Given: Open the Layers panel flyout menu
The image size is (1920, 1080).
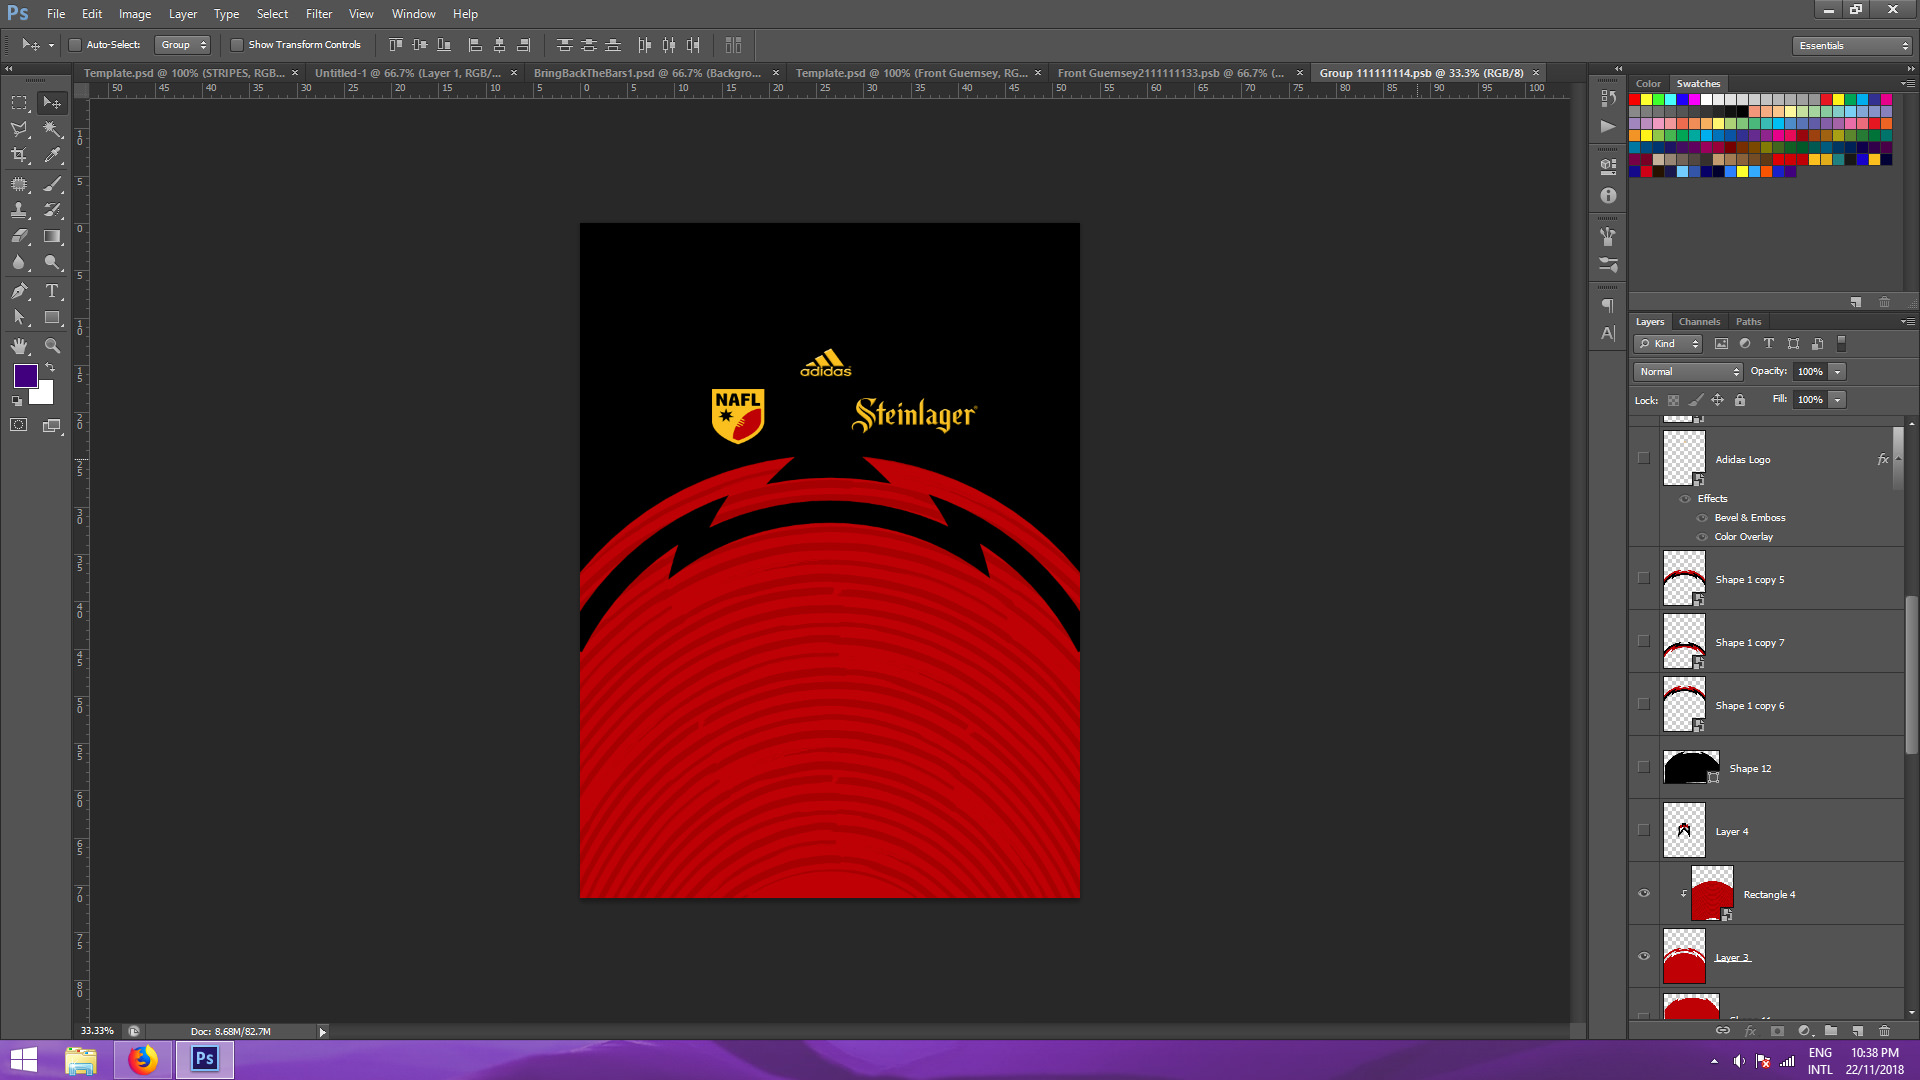Looking at the screenshot, I should 1908,322.
